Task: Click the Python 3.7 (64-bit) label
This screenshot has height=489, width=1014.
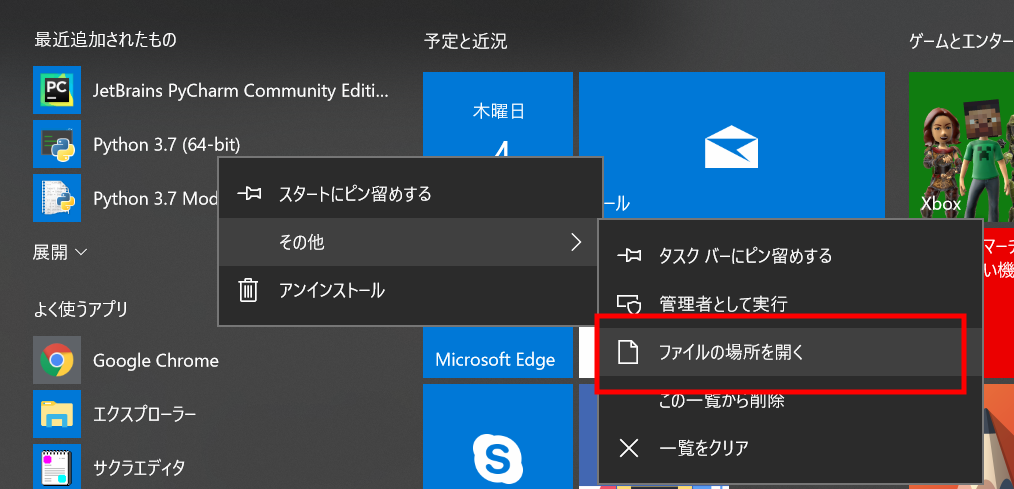Action: point(167,145)
